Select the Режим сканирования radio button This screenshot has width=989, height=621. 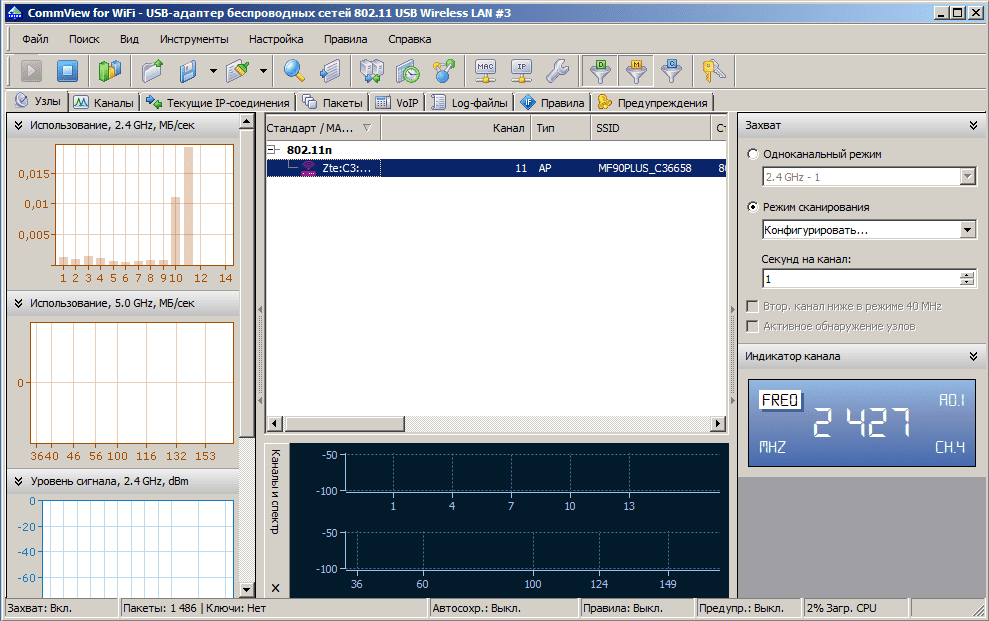click(752, 207)
